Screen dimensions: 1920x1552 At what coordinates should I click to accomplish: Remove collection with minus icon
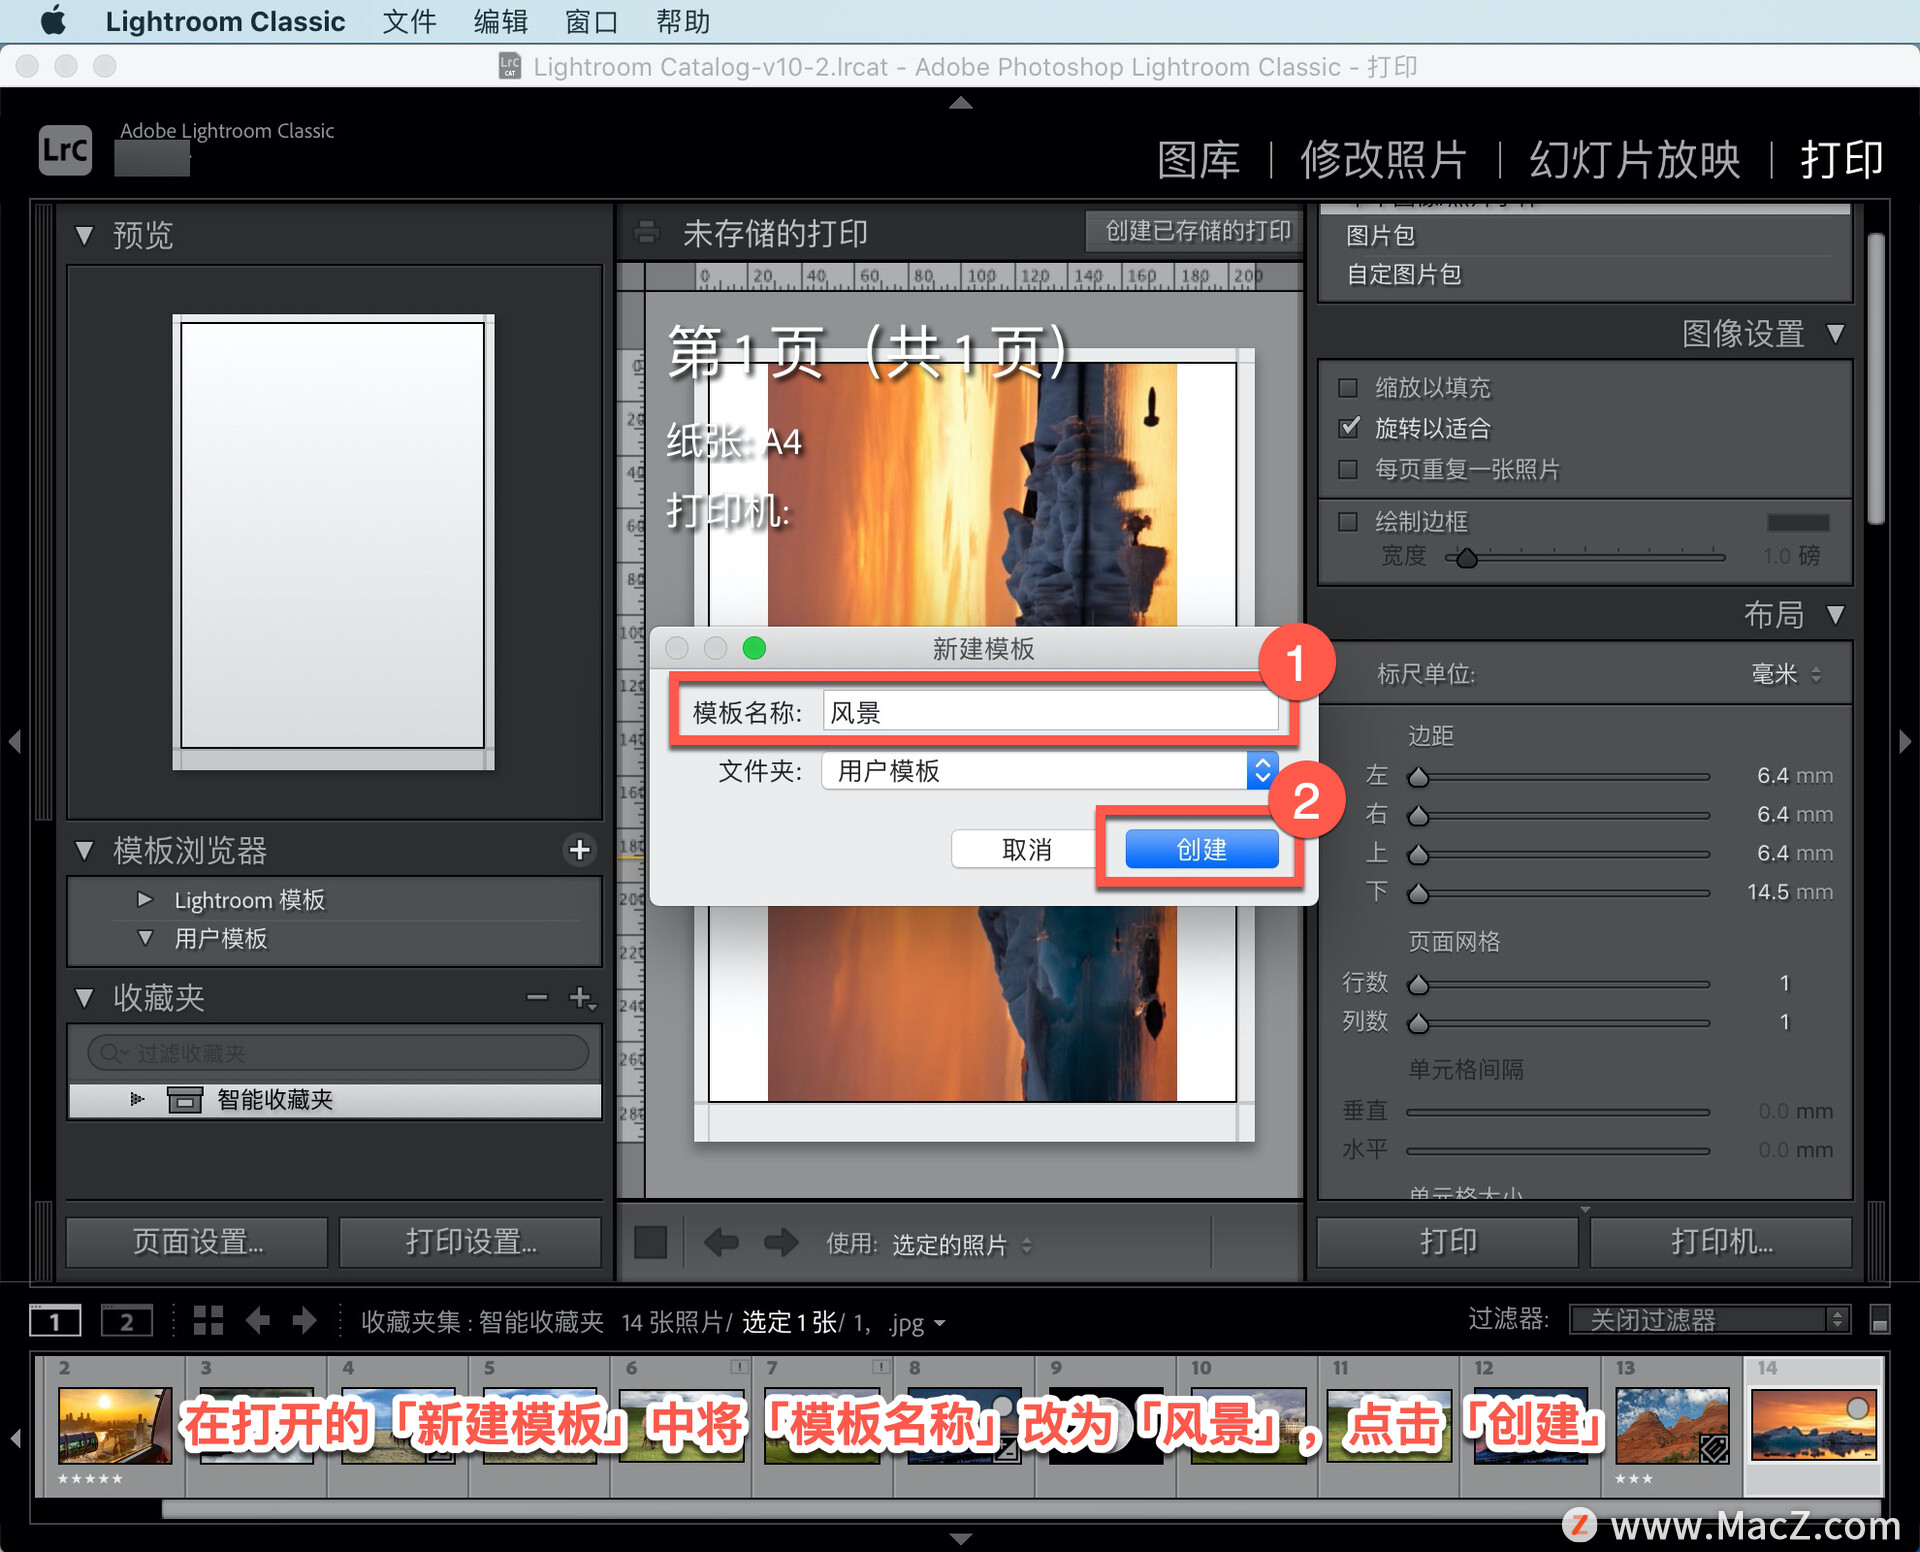(537, 997)
